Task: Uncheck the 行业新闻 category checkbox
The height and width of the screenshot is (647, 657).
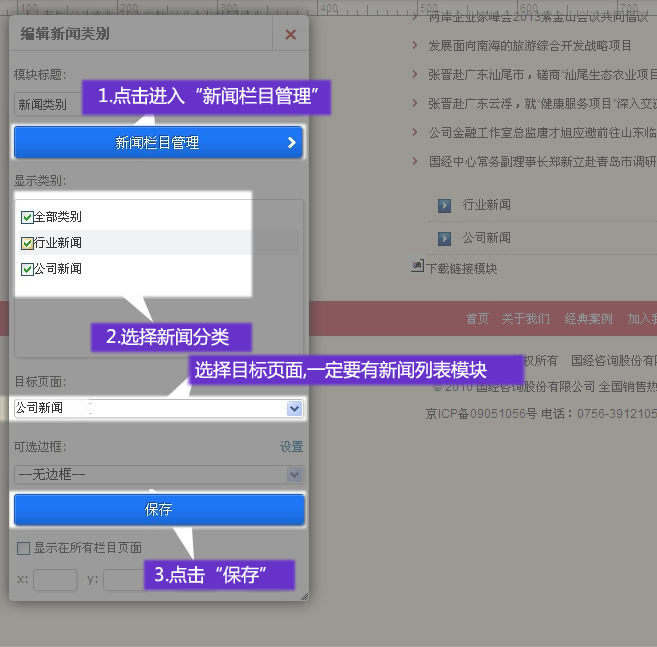Action: (27, 243)
